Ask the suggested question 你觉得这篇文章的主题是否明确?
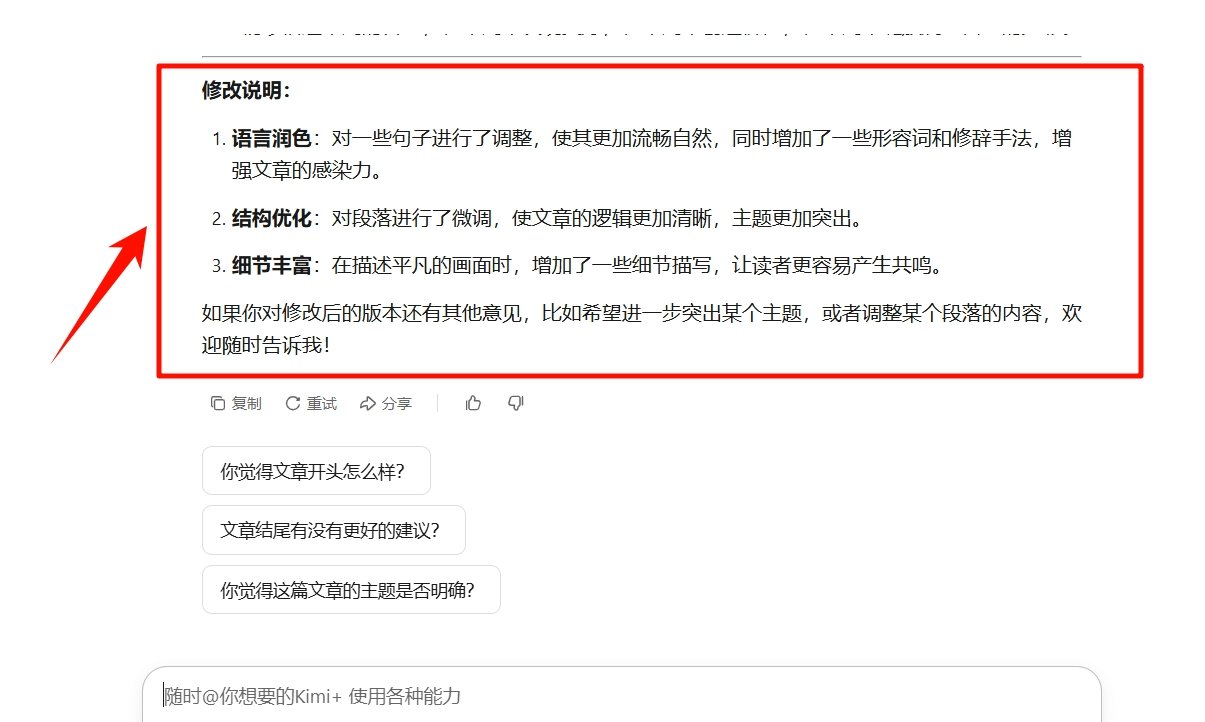This screenshot has width=1205, height=722. [350, 589]
